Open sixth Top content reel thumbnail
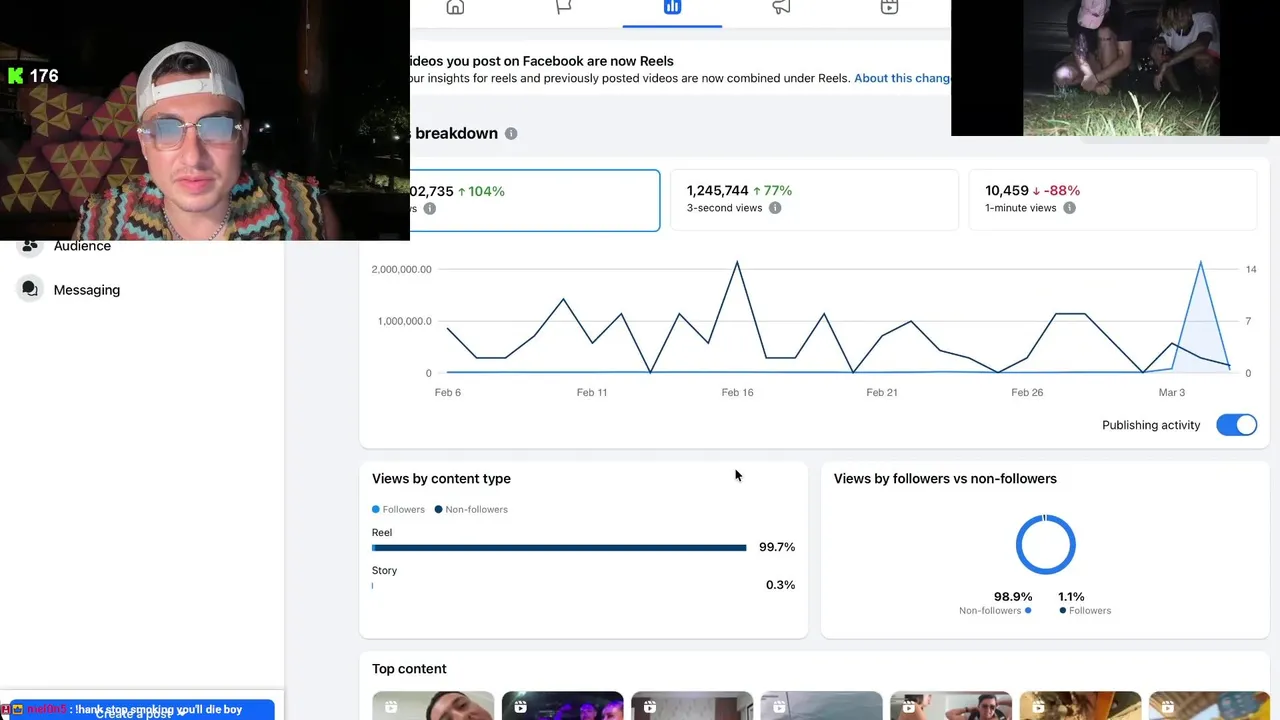1280x720 pixels. coord(1080,706)
